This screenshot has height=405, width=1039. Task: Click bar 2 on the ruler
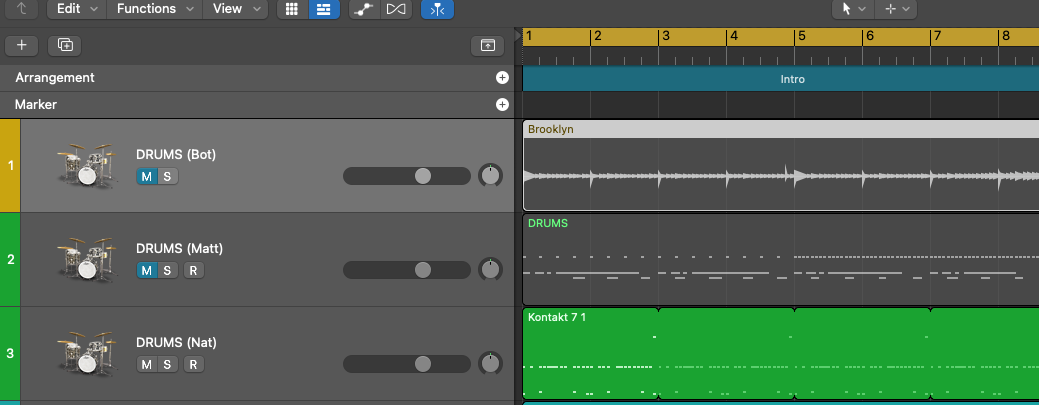[x=598, y=36]
